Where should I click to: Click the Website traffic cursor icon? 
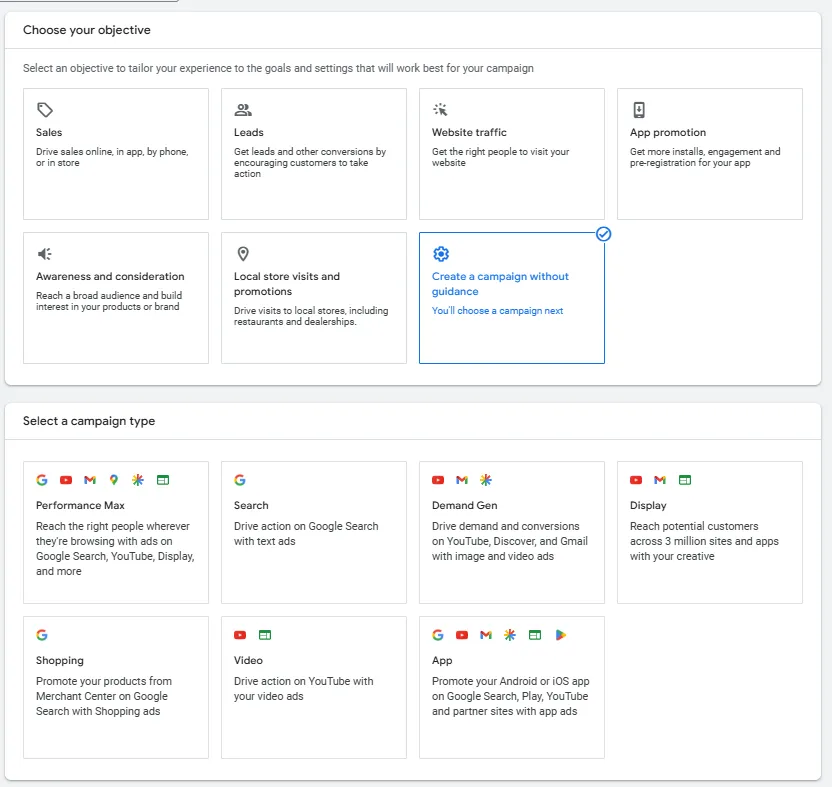[x=440, y=110]
